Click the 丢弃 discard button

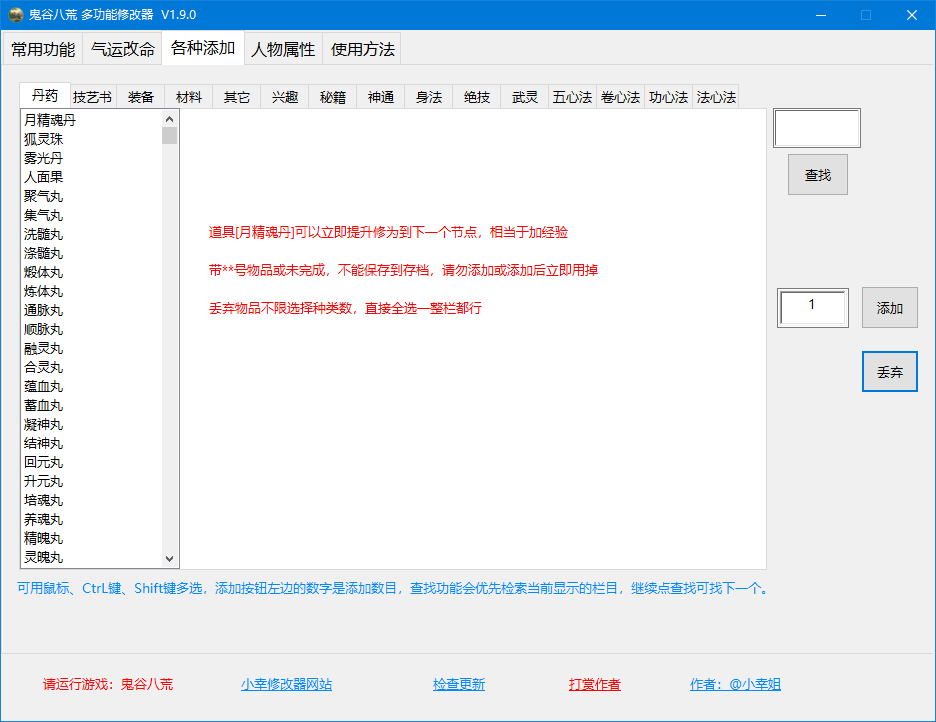[889, 372]
